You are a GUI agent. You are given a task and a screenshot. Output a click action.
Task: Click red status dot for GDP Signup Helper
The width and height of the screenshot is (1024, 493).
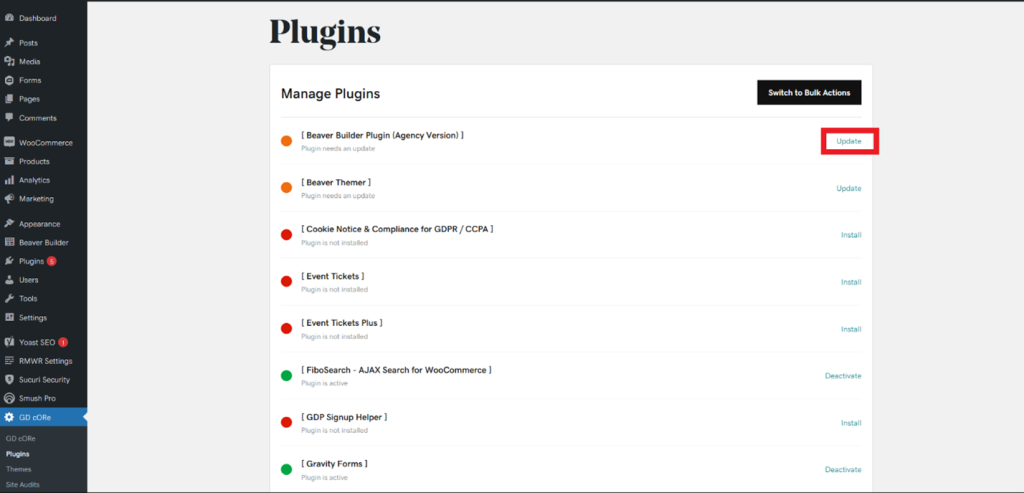(286, 423)
